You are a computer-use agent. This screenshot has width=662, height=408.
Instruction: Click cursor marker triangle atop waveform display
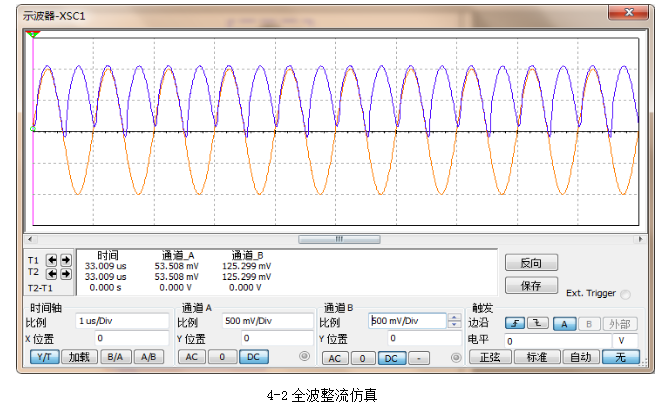(x=33, y=34)
